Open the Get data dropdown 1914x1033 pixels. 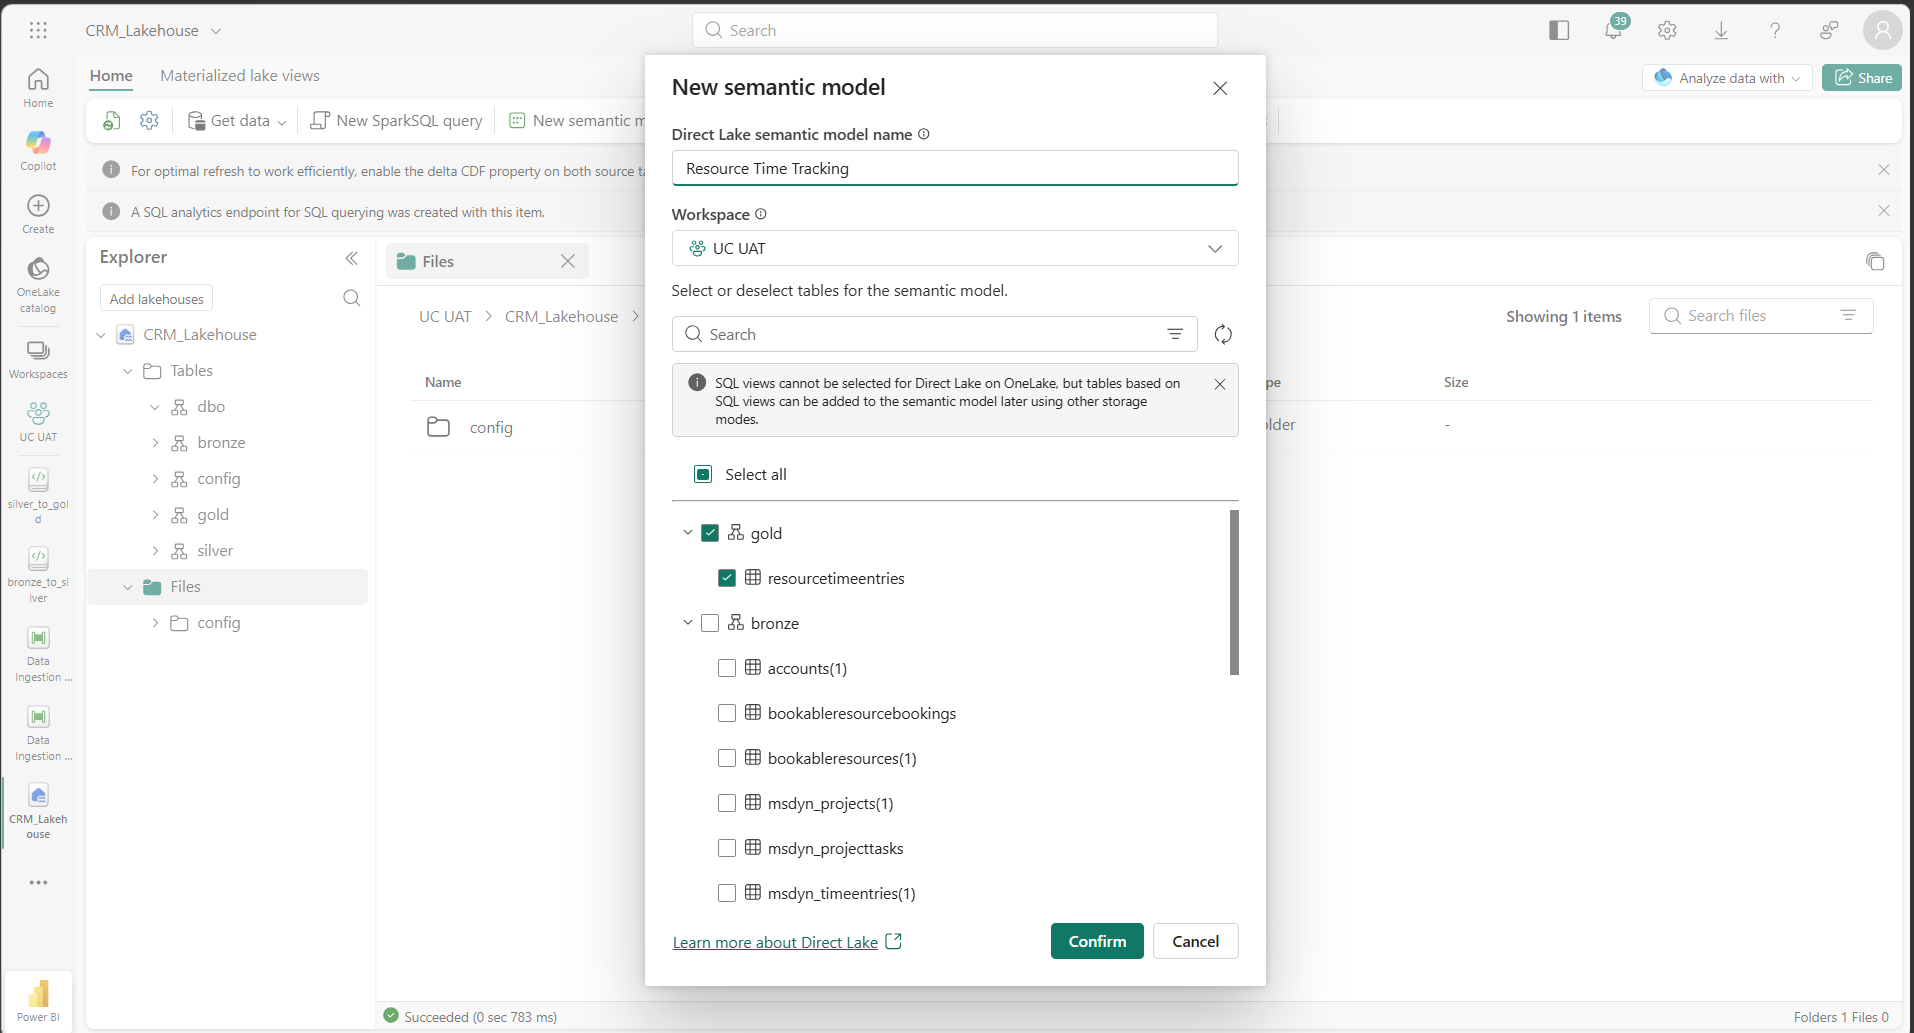coord(237,120)
